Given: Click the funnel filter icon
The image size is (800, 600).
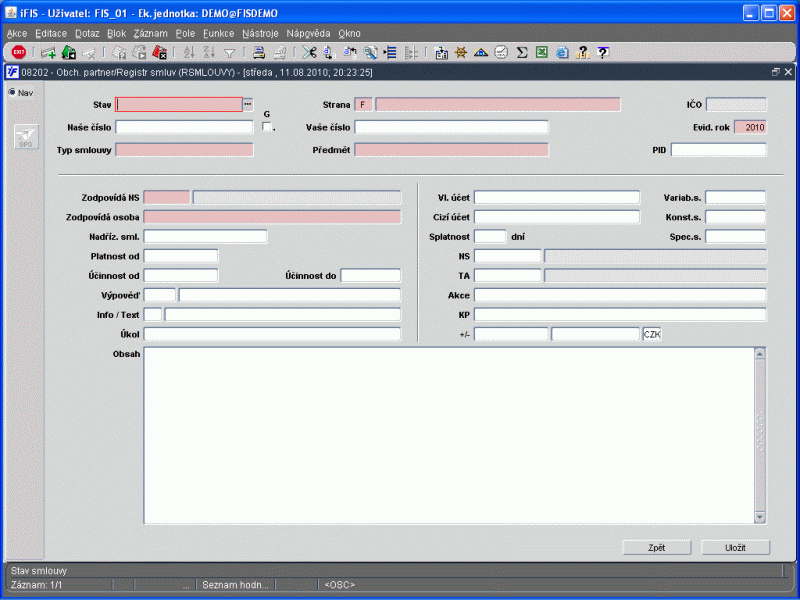Looking at the screenshot, I should (x=229, y=53).
